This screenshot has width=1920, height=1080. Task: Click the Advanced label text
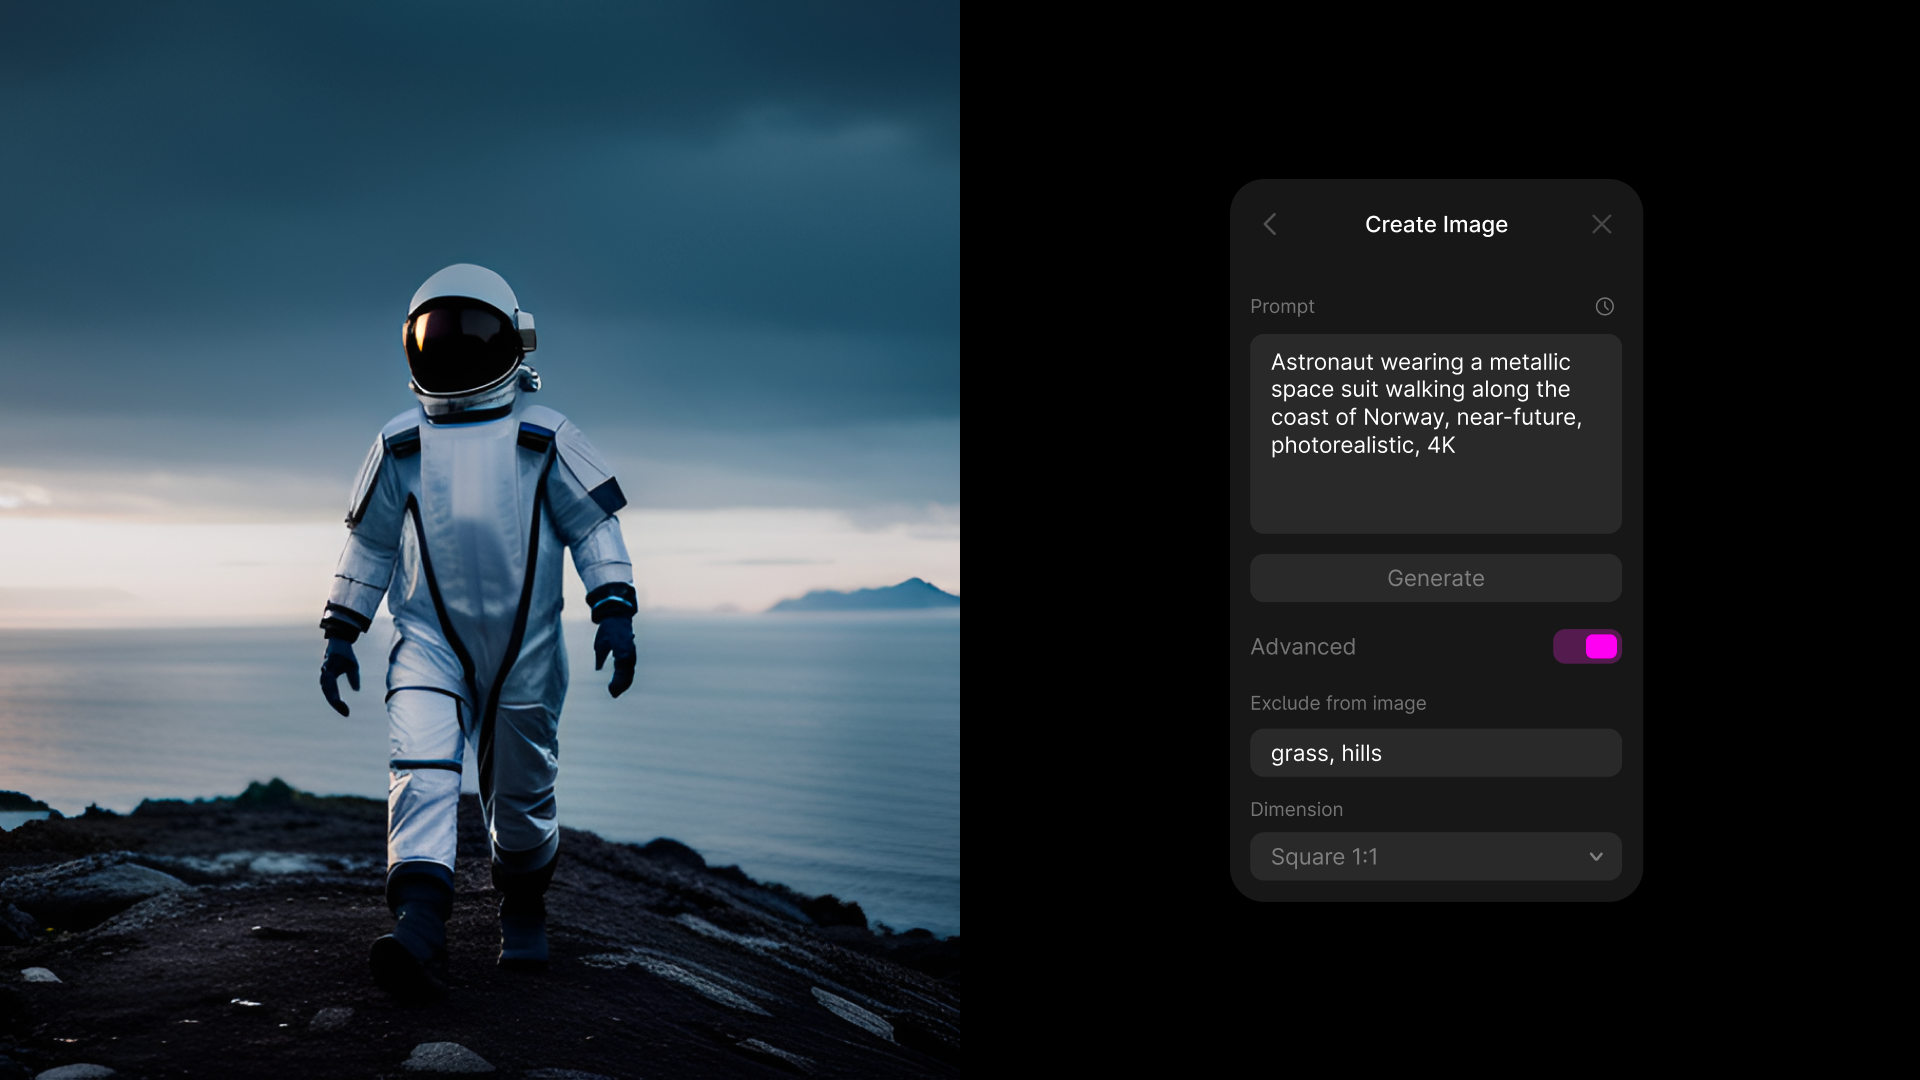[x=1302, y=647]
